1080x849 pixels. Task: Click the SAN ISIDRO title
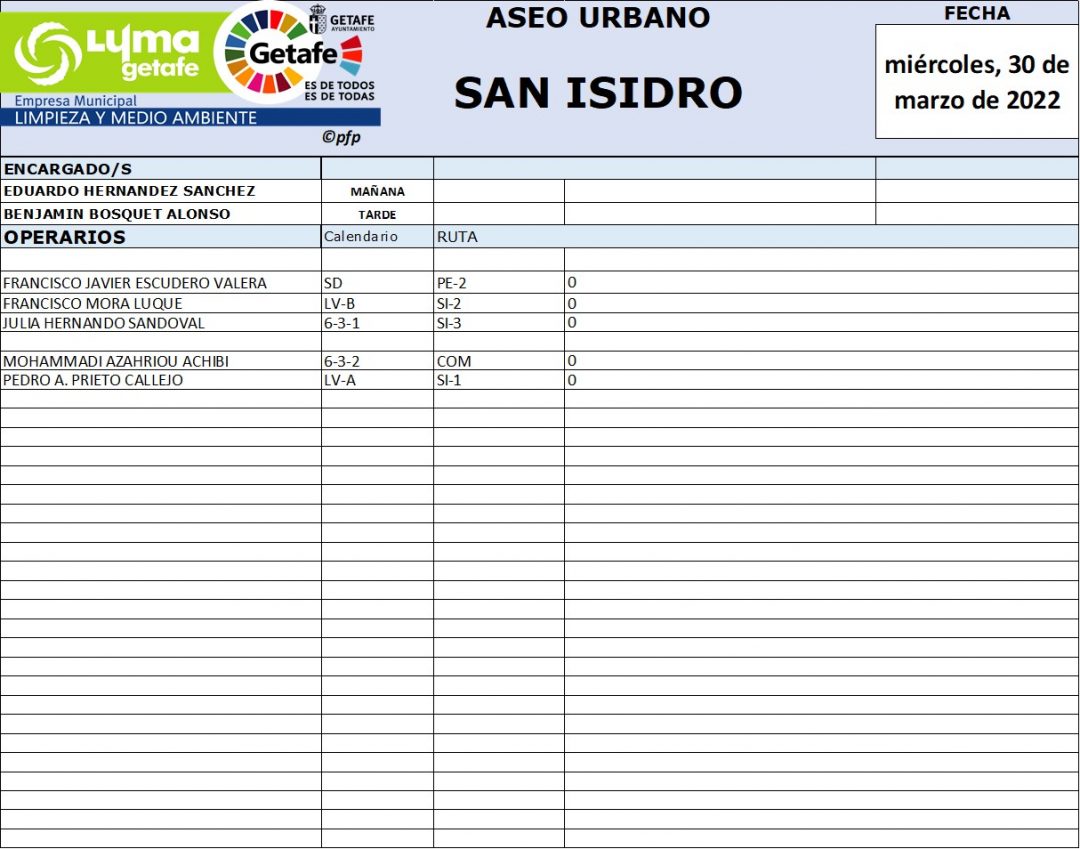597,93
